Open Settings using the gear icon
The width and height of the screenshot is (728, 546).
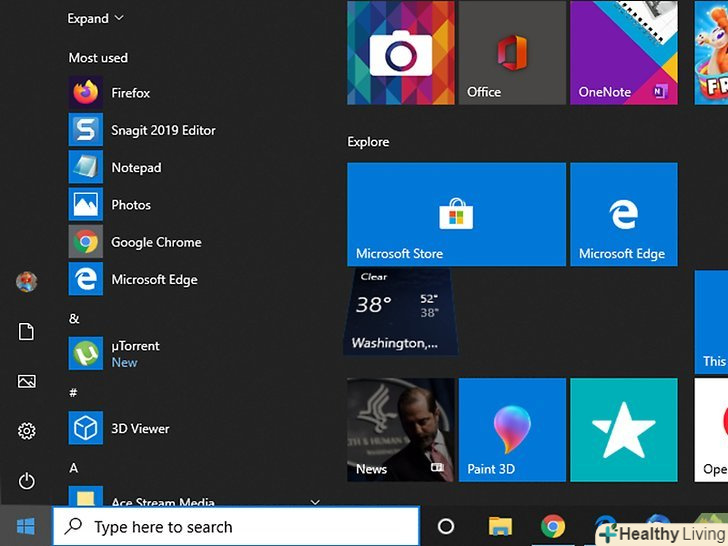27,431
